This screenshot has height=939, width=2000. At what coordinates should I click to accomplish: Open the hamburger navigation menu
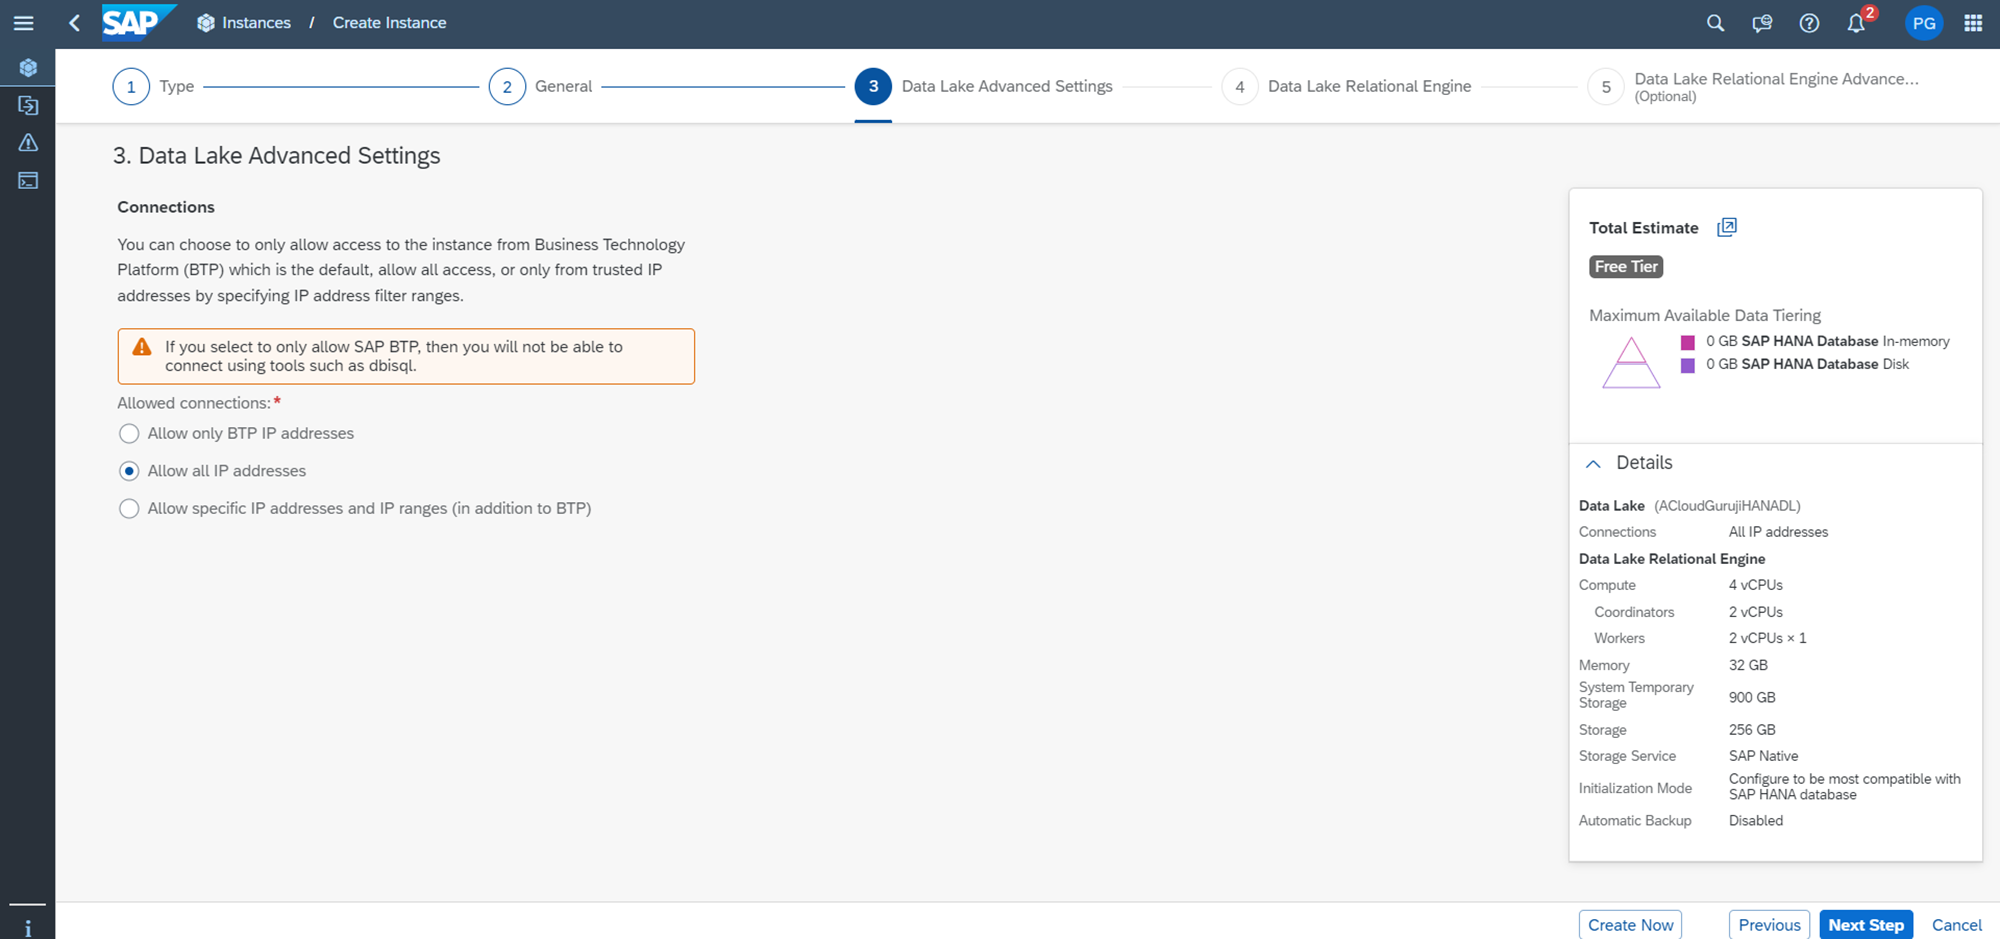pyautogui.click(x=24, y=23)
